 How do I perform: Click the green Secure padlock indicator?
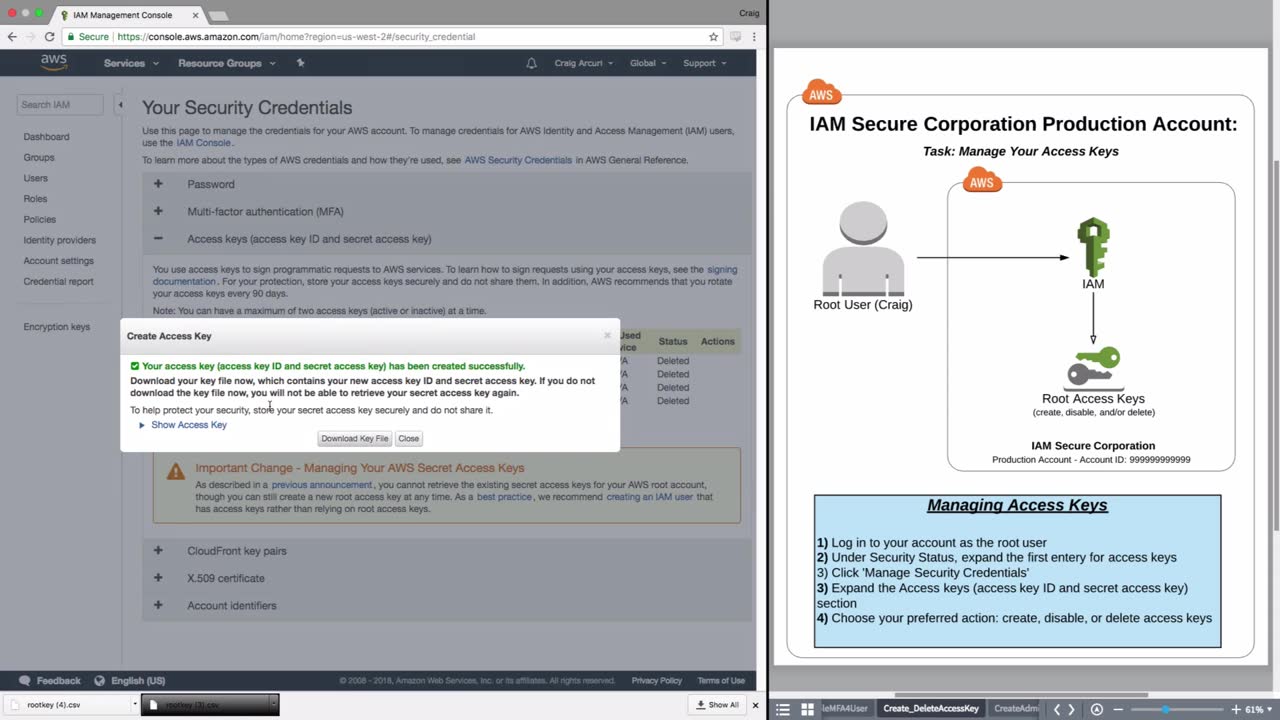coord(88,37)
